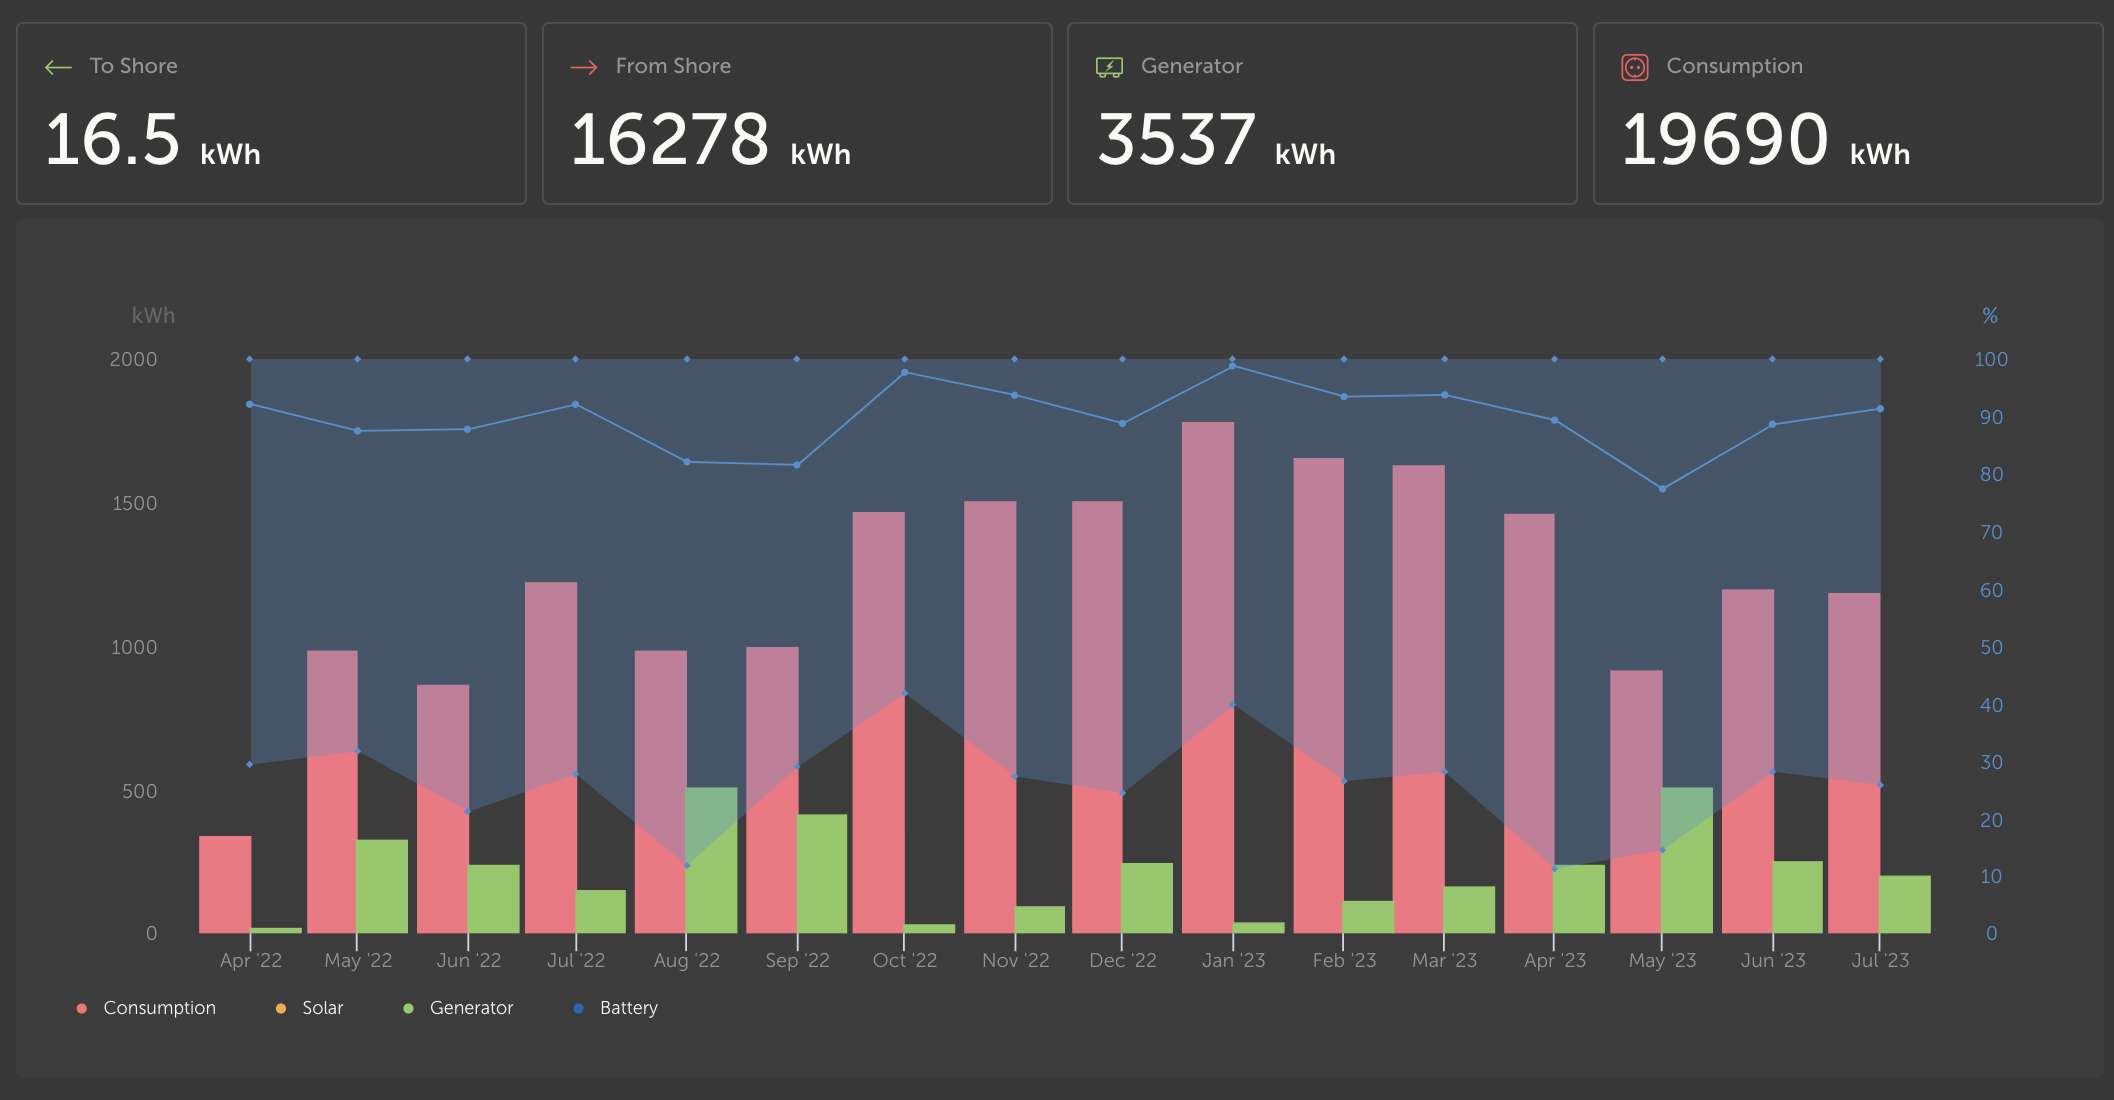Viewport: 2114px width, 1100px height.
Task: Click the orange Solar legend dot
Action: pyautogui.click(x=281, y=1008)
